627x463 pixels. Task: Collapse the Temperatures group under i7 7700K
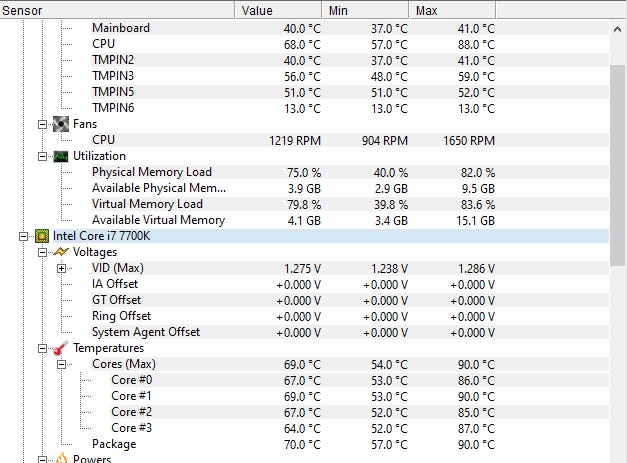point(42,348)
